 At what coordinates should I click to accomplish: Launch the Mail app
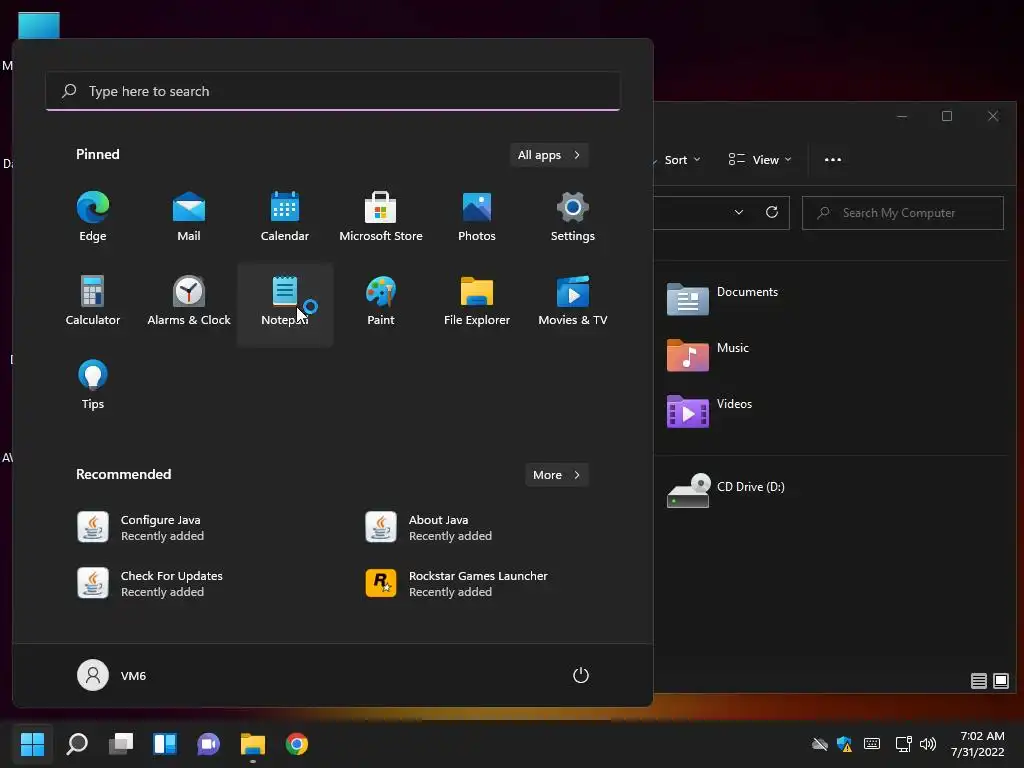pyautogui.click(x=189, y=217)
